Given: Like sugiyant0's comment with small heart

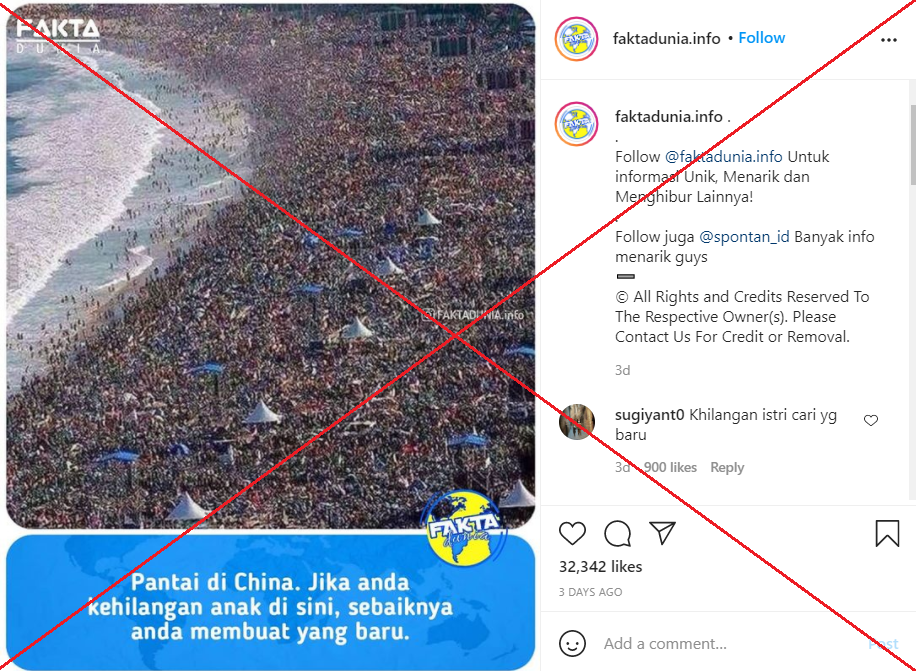Looking at the screenshot, I should point(870,420).
